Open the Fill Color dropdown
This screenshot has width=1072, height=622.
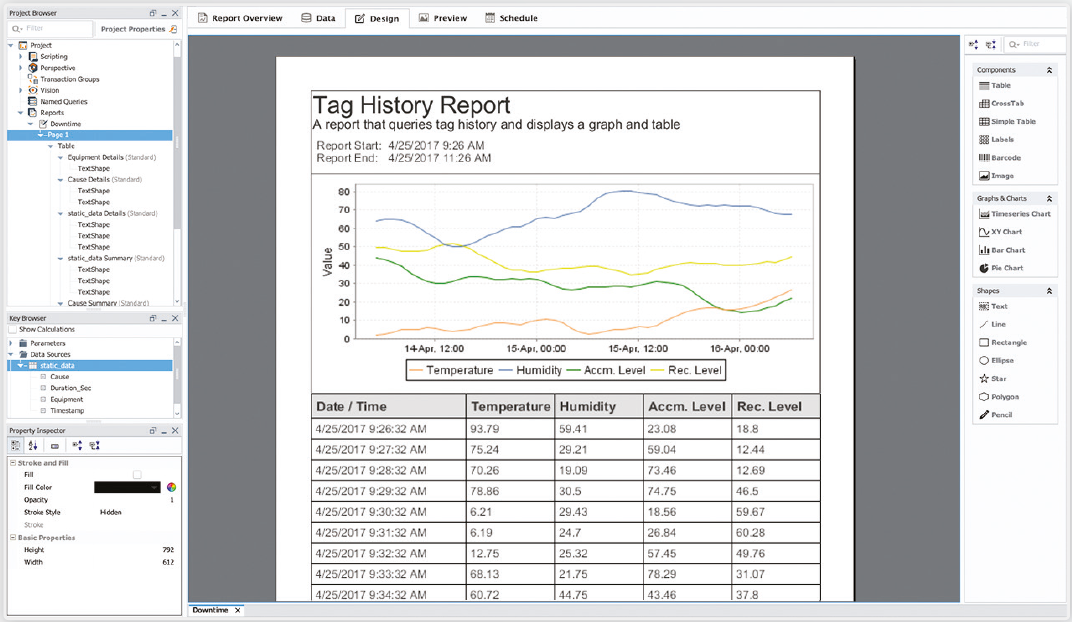[154, 488]
